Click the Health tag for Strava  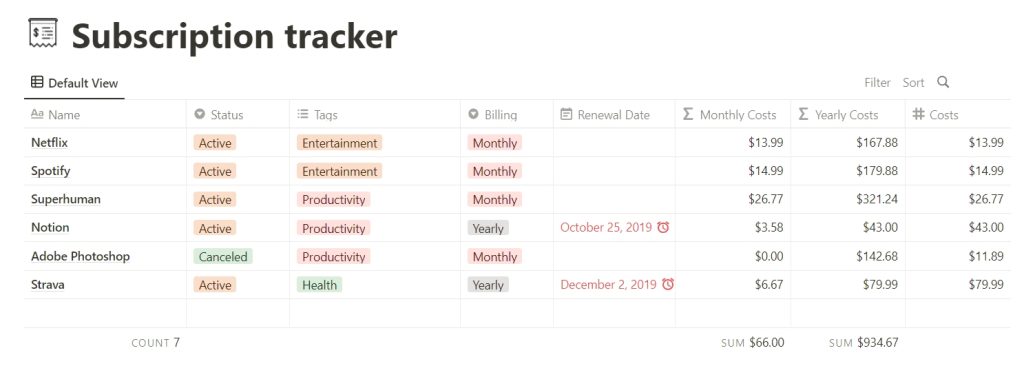(319, 285)
